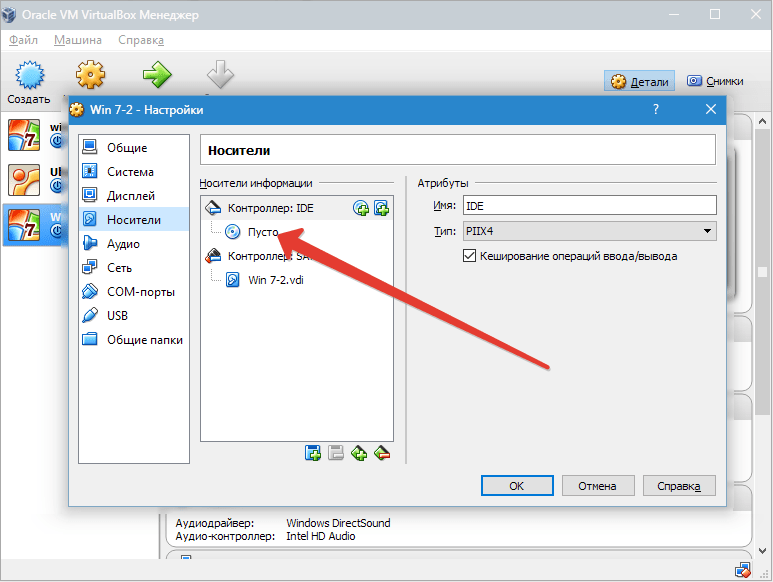Open the Справка menu in menu bar
The height and width of the screenshot is (582, 773).
click(141, 40)
